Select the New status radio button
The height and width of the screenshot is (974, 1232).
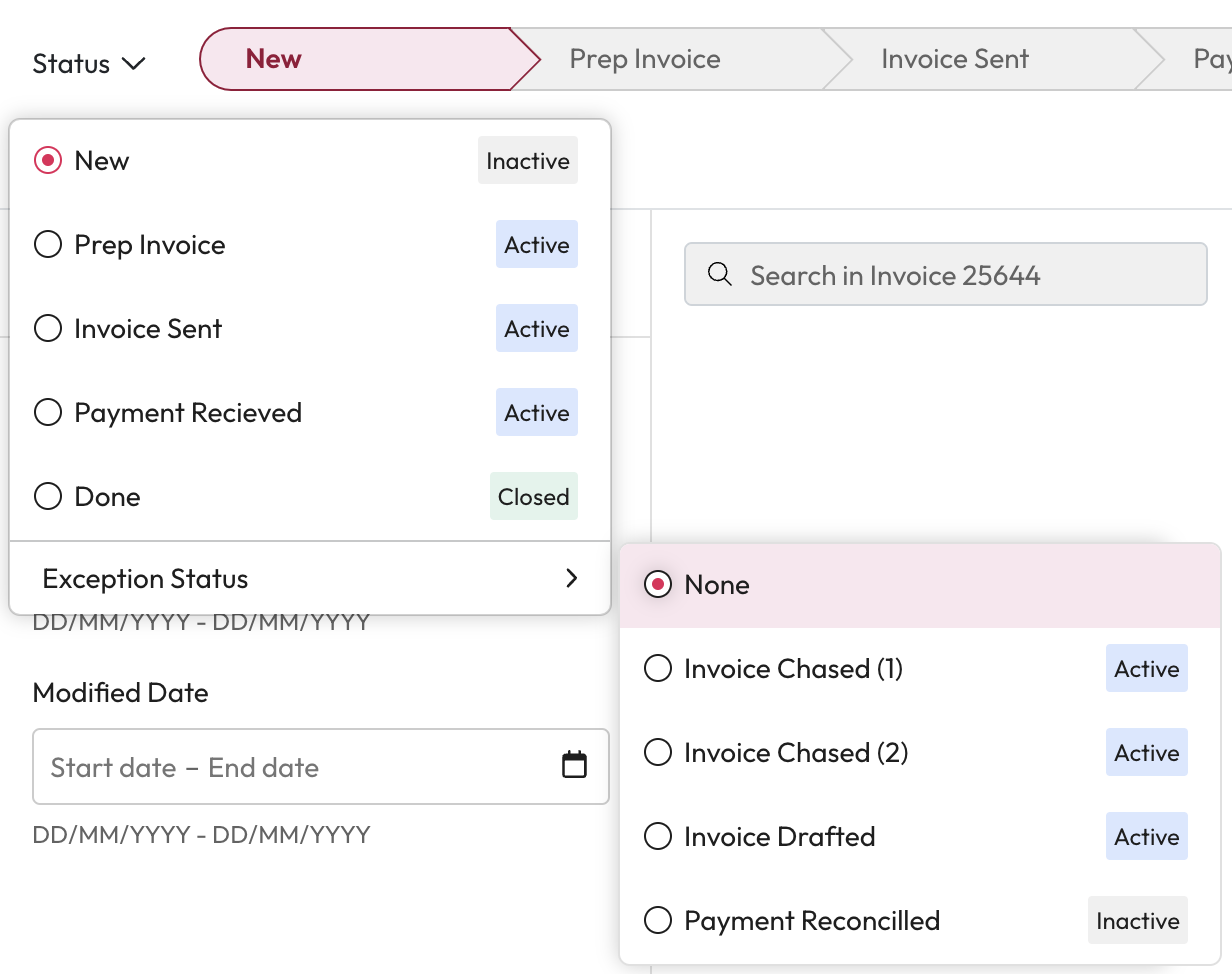pyautogui.click(x=48, y=161)
